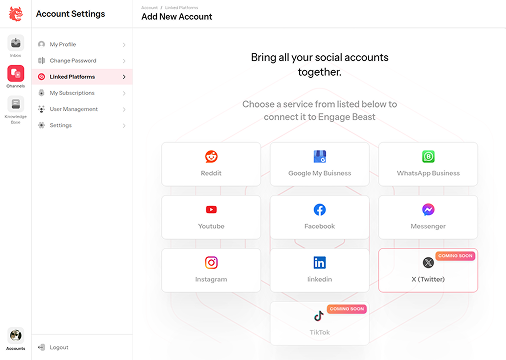This screenshot has height=360, width=506.
Task: Select the X (Twitter) card
Action: coord(428,270)
